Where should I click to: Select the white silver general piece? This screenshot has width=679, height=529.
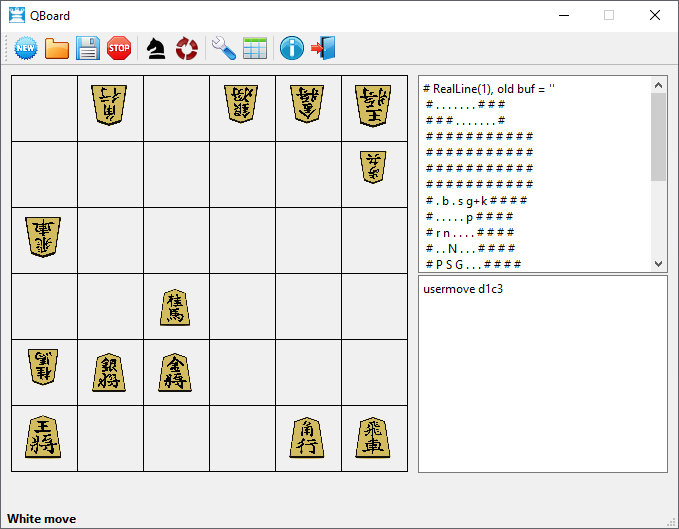tap(109, 373)
